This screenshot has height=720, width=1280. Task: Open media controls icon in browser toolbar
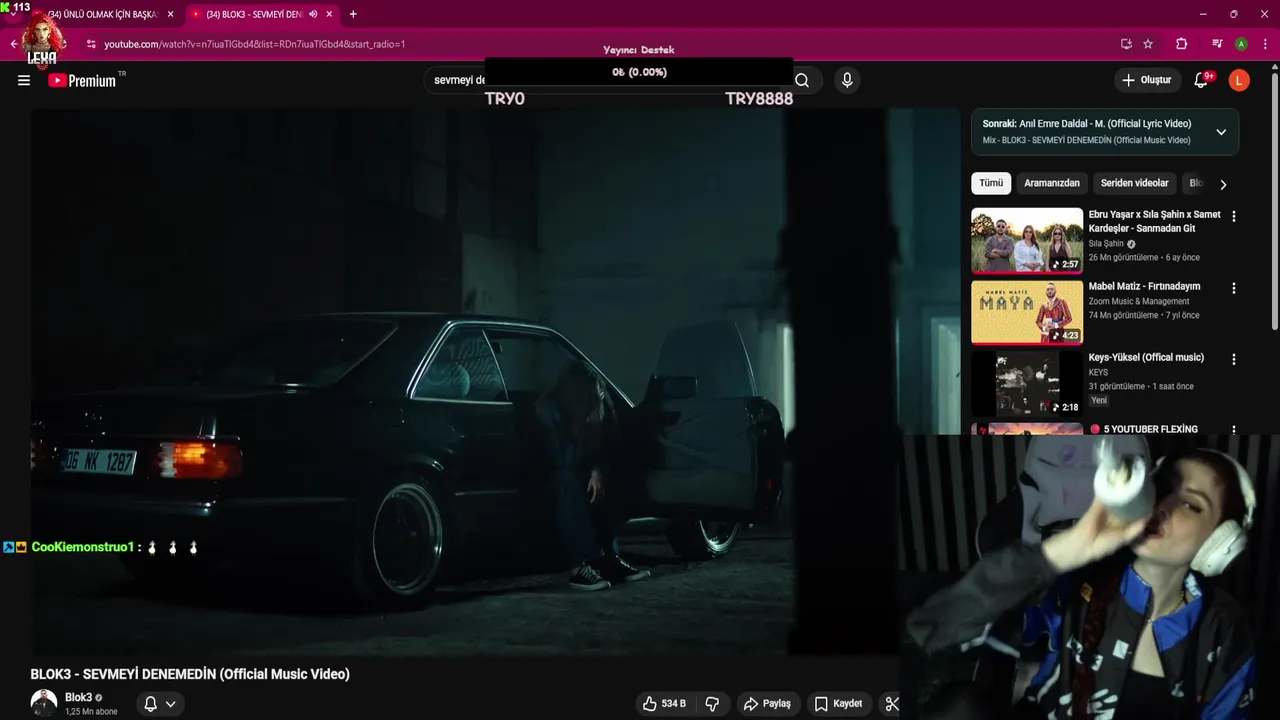(1217, 44)
